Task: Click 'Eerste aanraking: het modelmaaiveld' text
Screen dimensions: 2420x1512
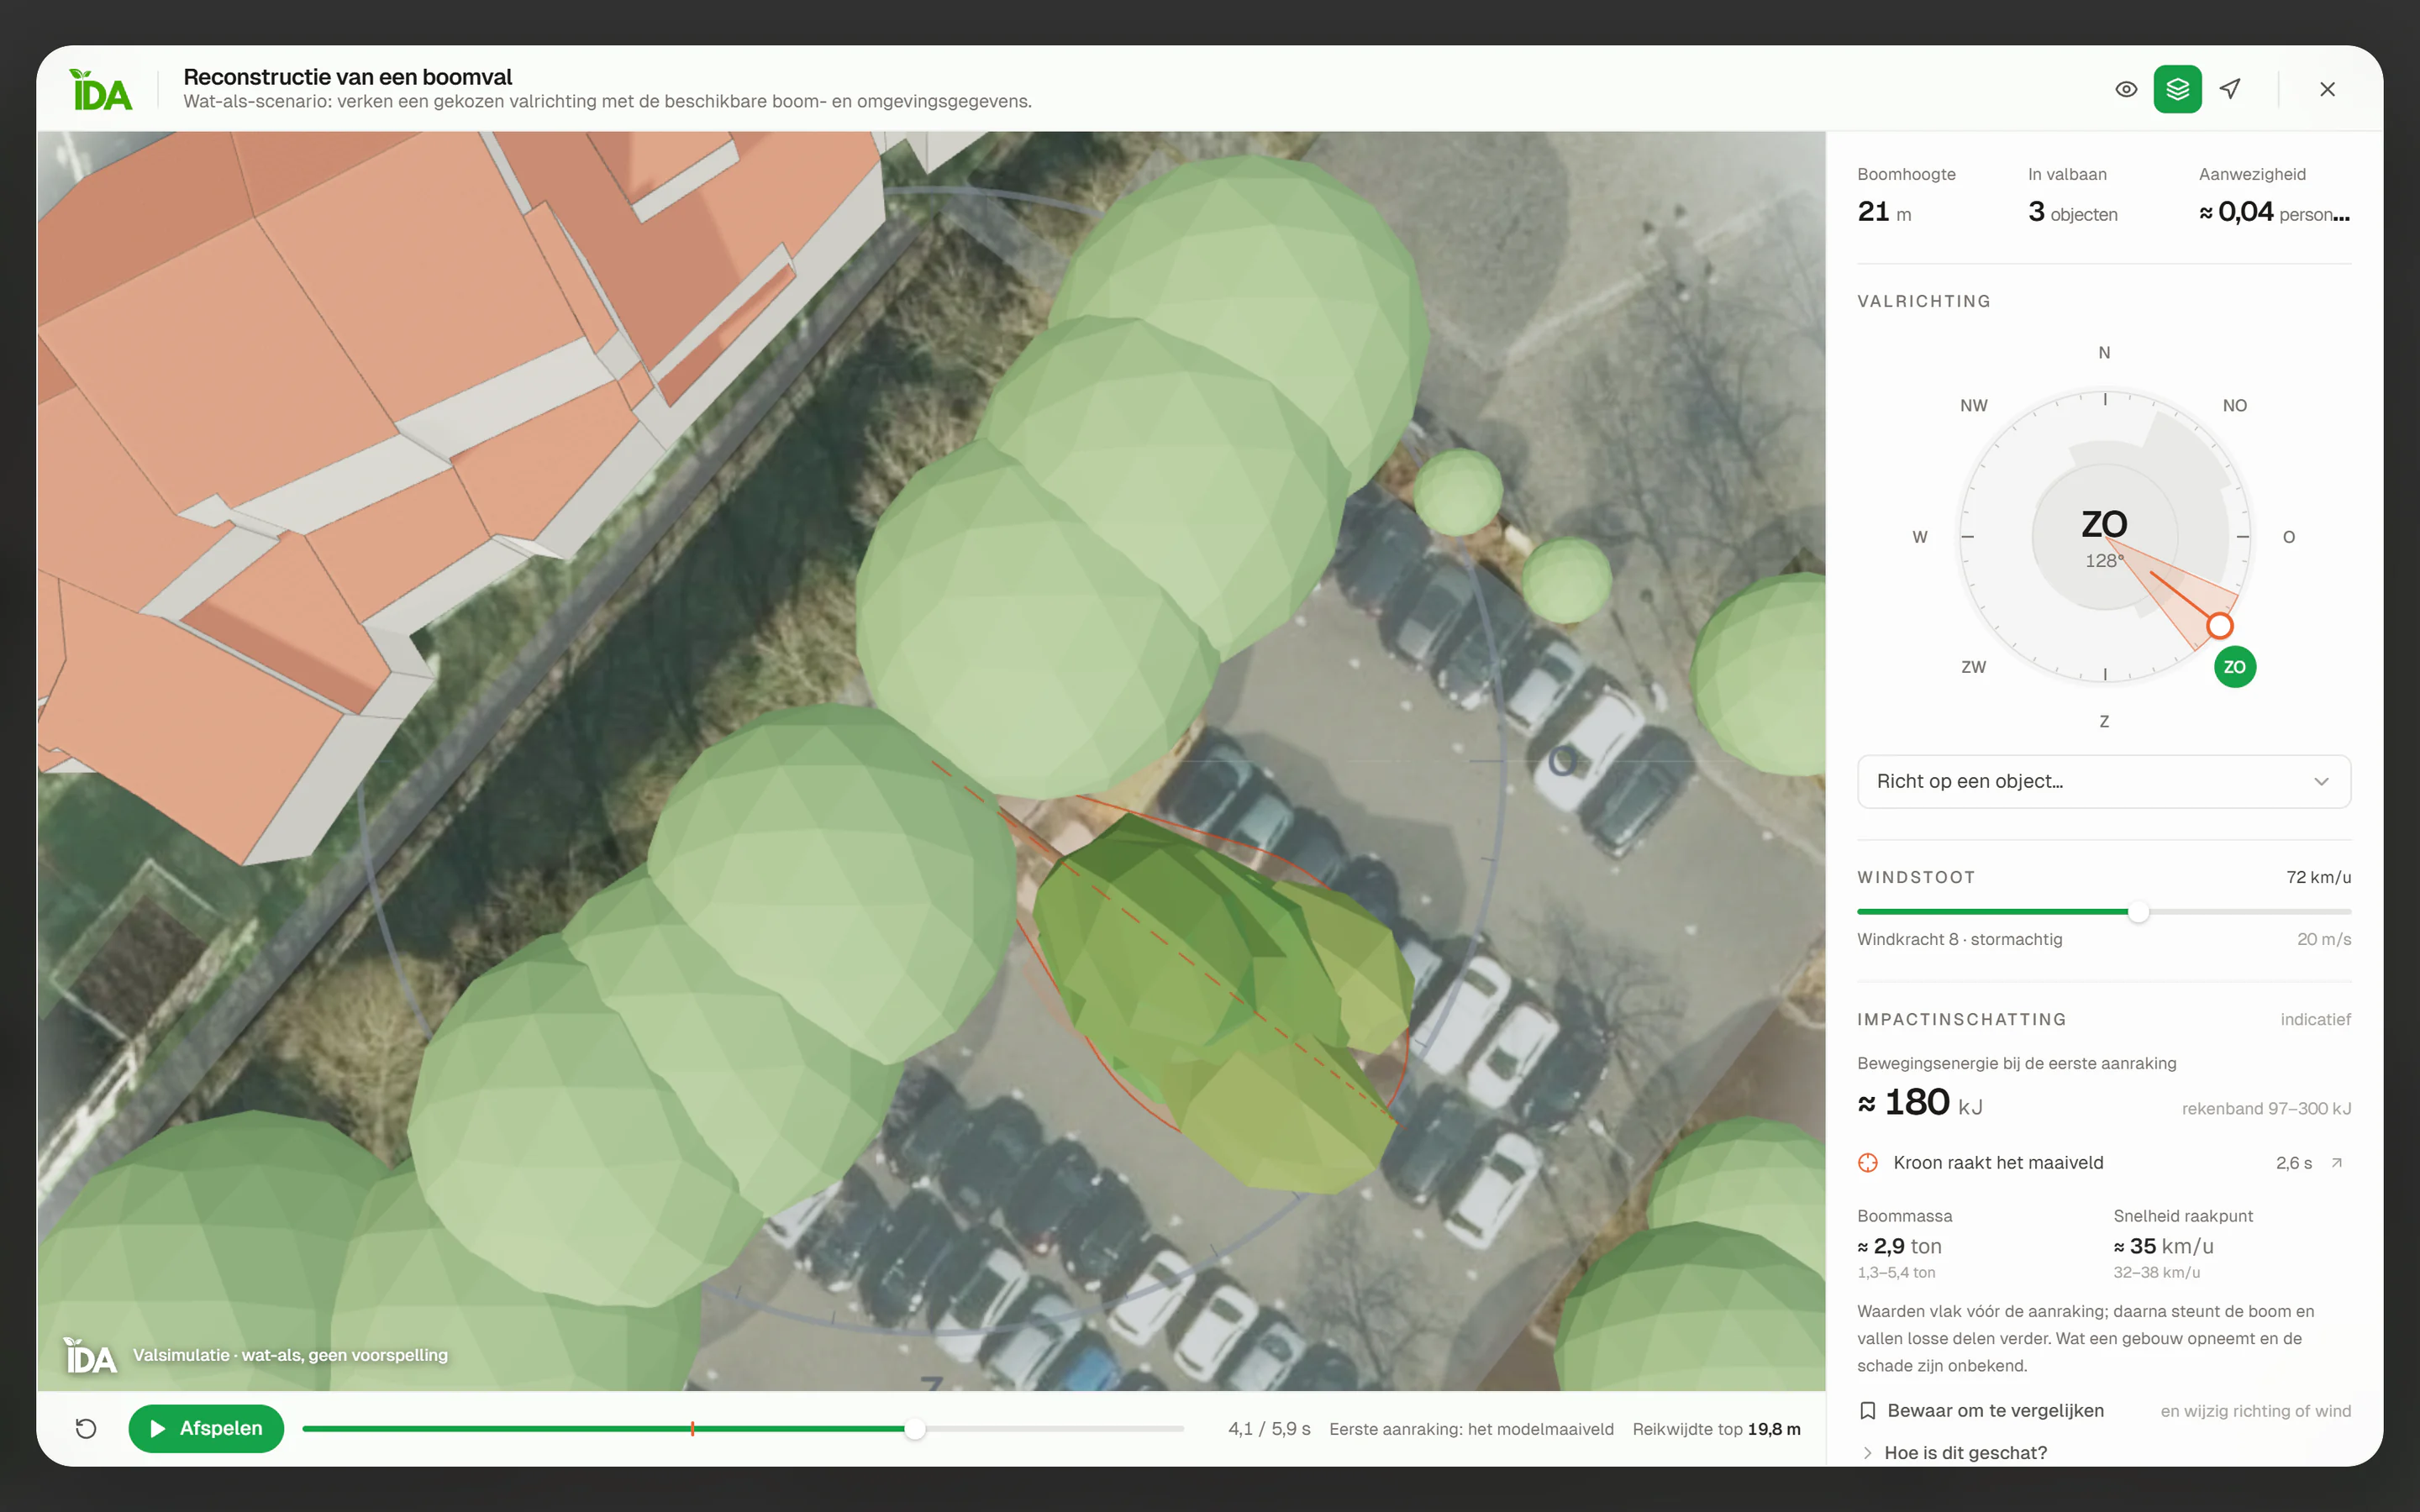Action: [x=1471, y=1429]
